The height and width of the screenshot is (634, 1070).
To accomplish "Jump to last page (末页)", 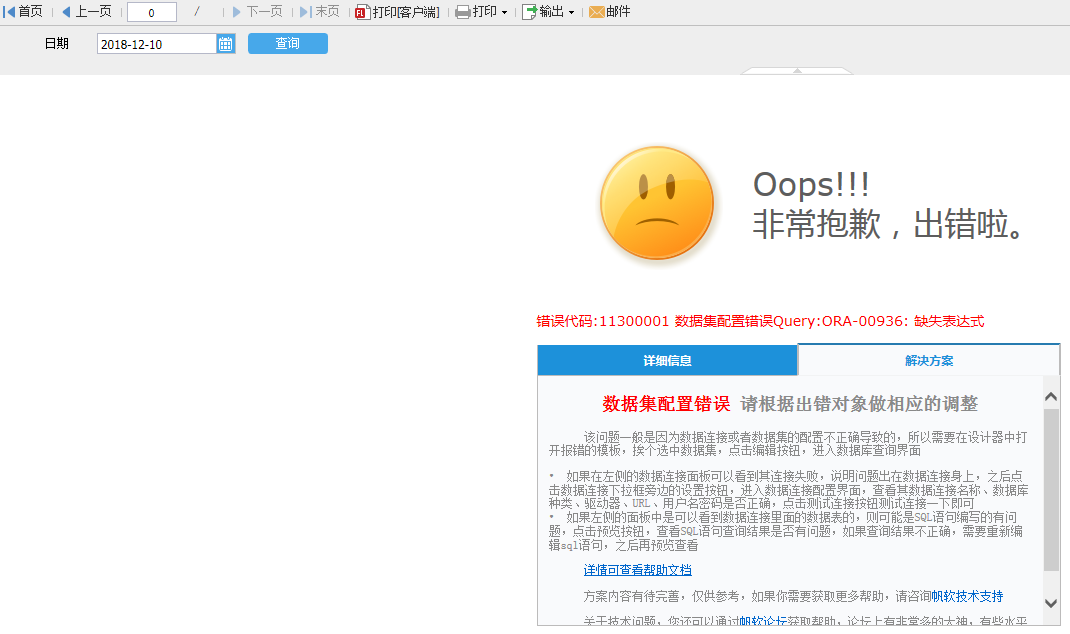I will [320, 12].
